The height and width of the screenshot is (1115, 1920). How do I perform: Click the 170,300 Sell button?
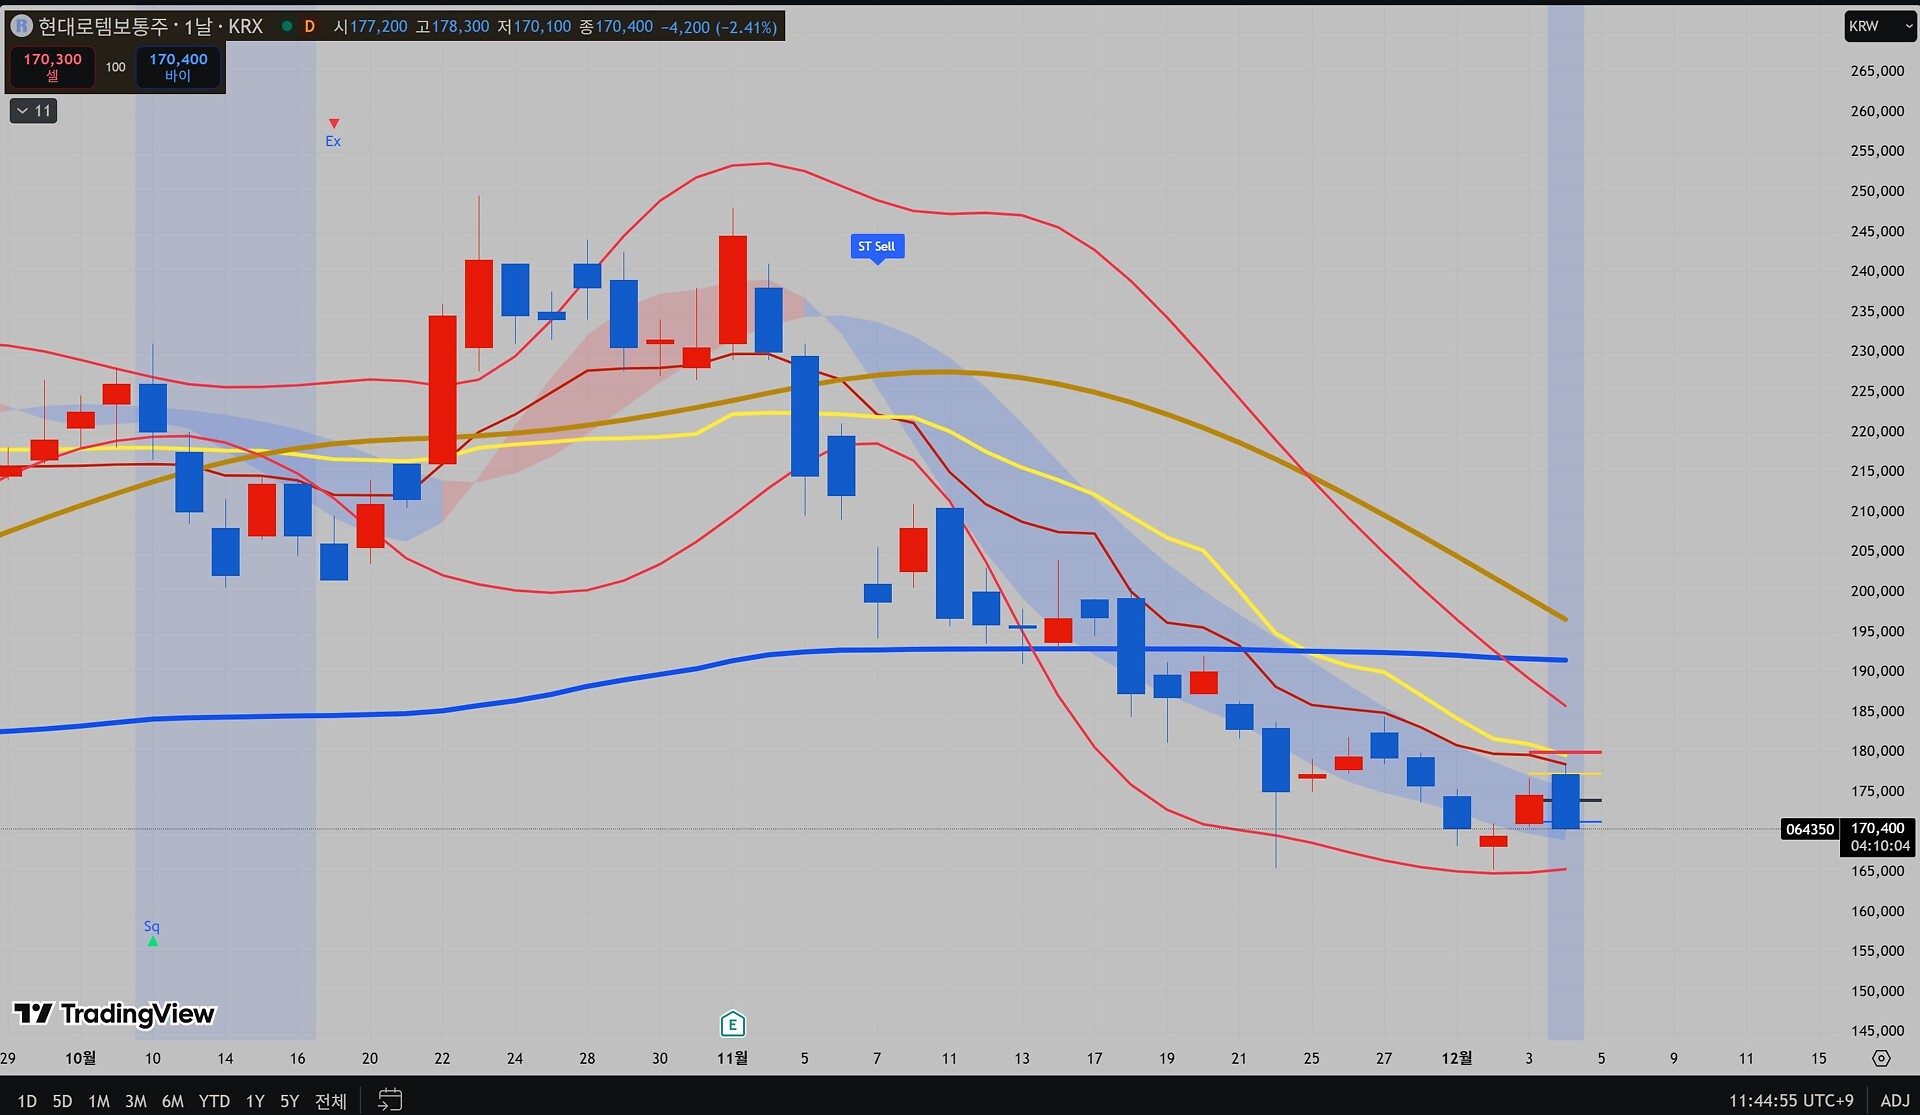click(52, 67)
